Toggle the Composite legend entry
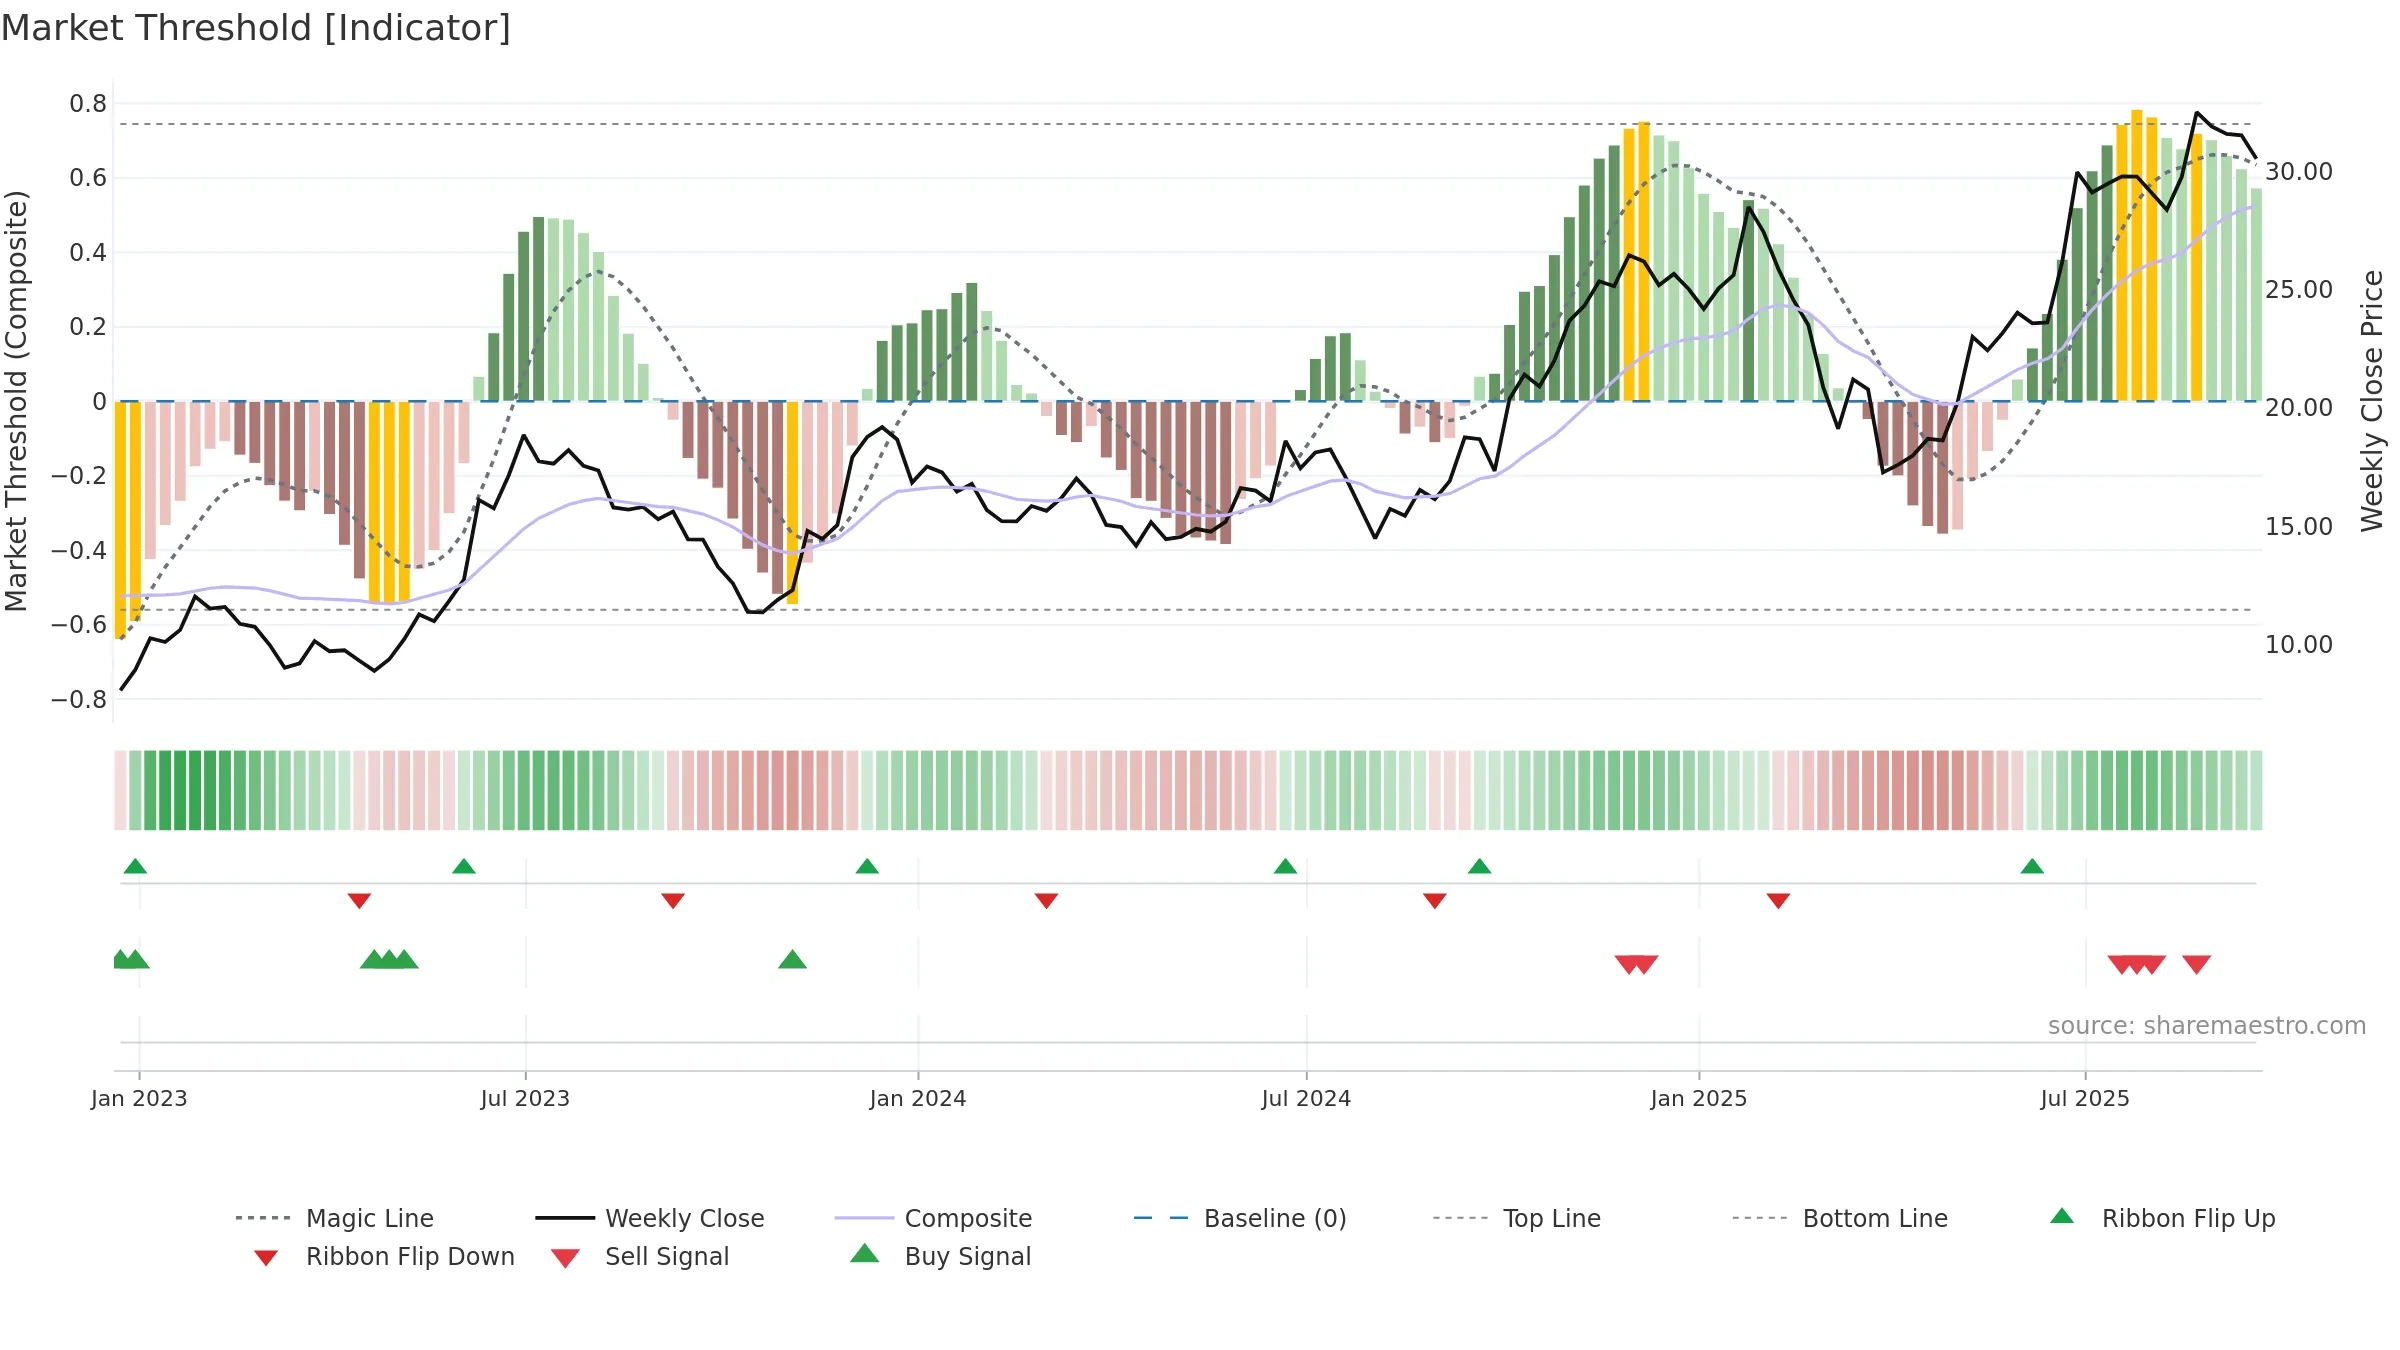This screenshot has height=1350, width=2400. click(x=933, y=1218)
